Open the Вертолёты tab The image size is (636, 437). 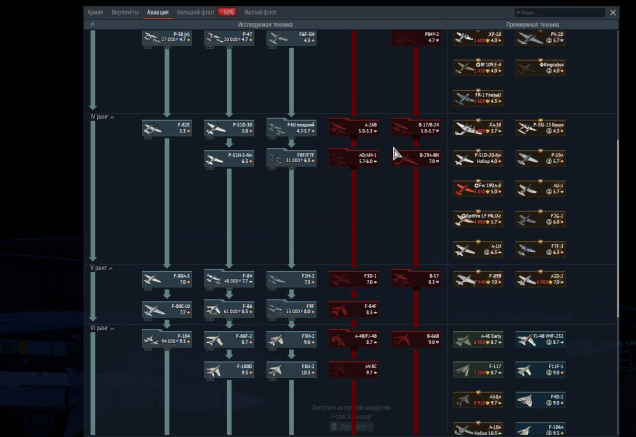point(124,13)
